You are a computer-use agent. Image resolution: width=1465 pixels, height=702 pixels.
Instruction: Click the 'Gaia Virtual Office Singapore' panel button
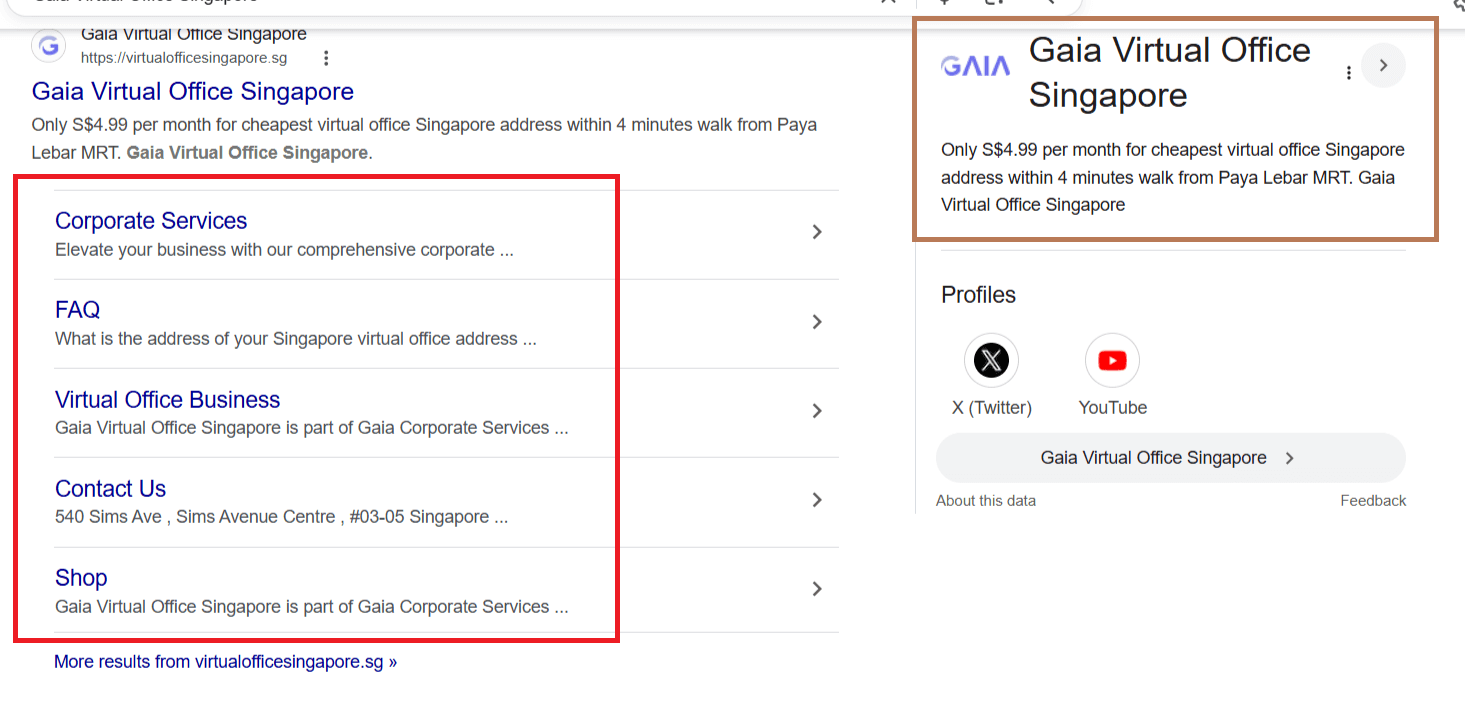[1170, 457]
